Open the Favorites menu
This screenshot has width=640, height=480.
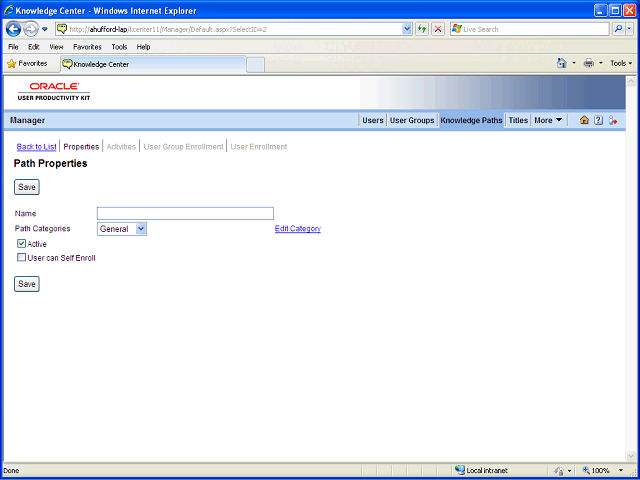click(x=87, y=47)
